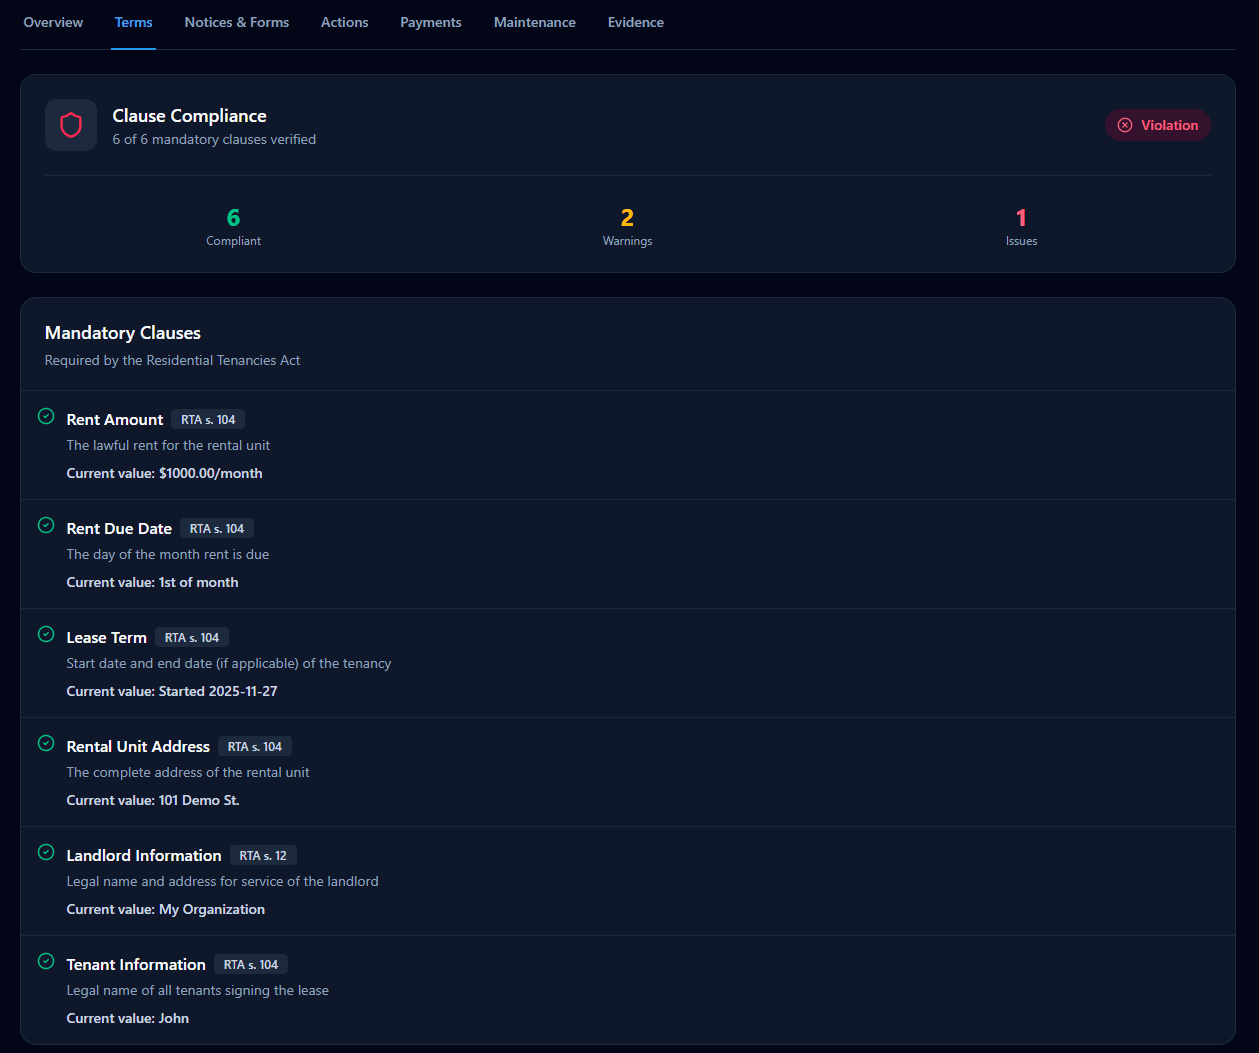This screenshot has width=1259, height=1053.
Task: Click the 1 Issues counter
Action: click(x=1021, y=227)
